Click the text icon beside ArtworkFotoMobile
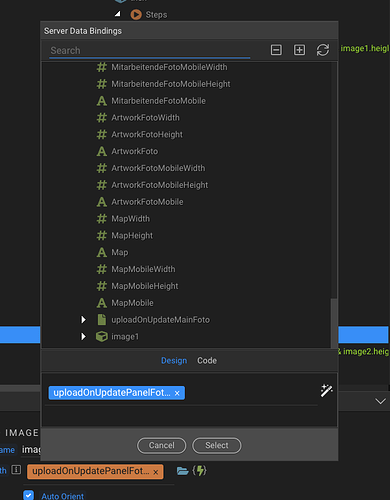Viewport: 390px width, 500px height. coord(102,202)
